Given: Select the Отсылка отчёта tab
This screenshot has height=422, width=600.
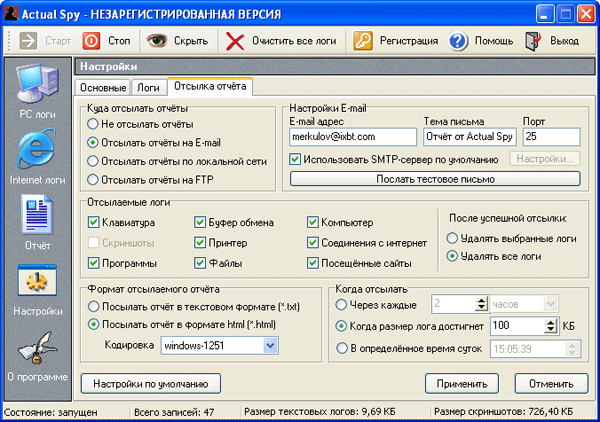Looking at the screenshot, I should [x=210, y=86].
